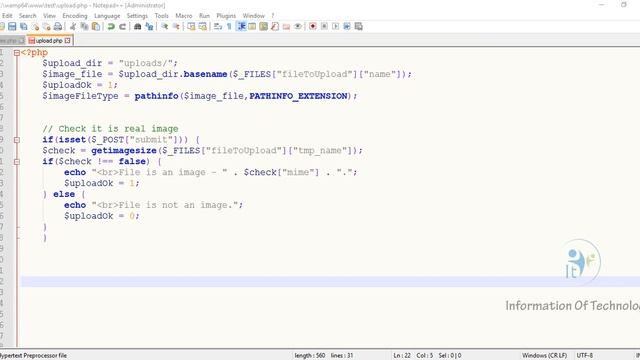This screenshot has height=360, width=640.
Task: Click the restore window button in the title bar
Action: (x=624, y=5)
